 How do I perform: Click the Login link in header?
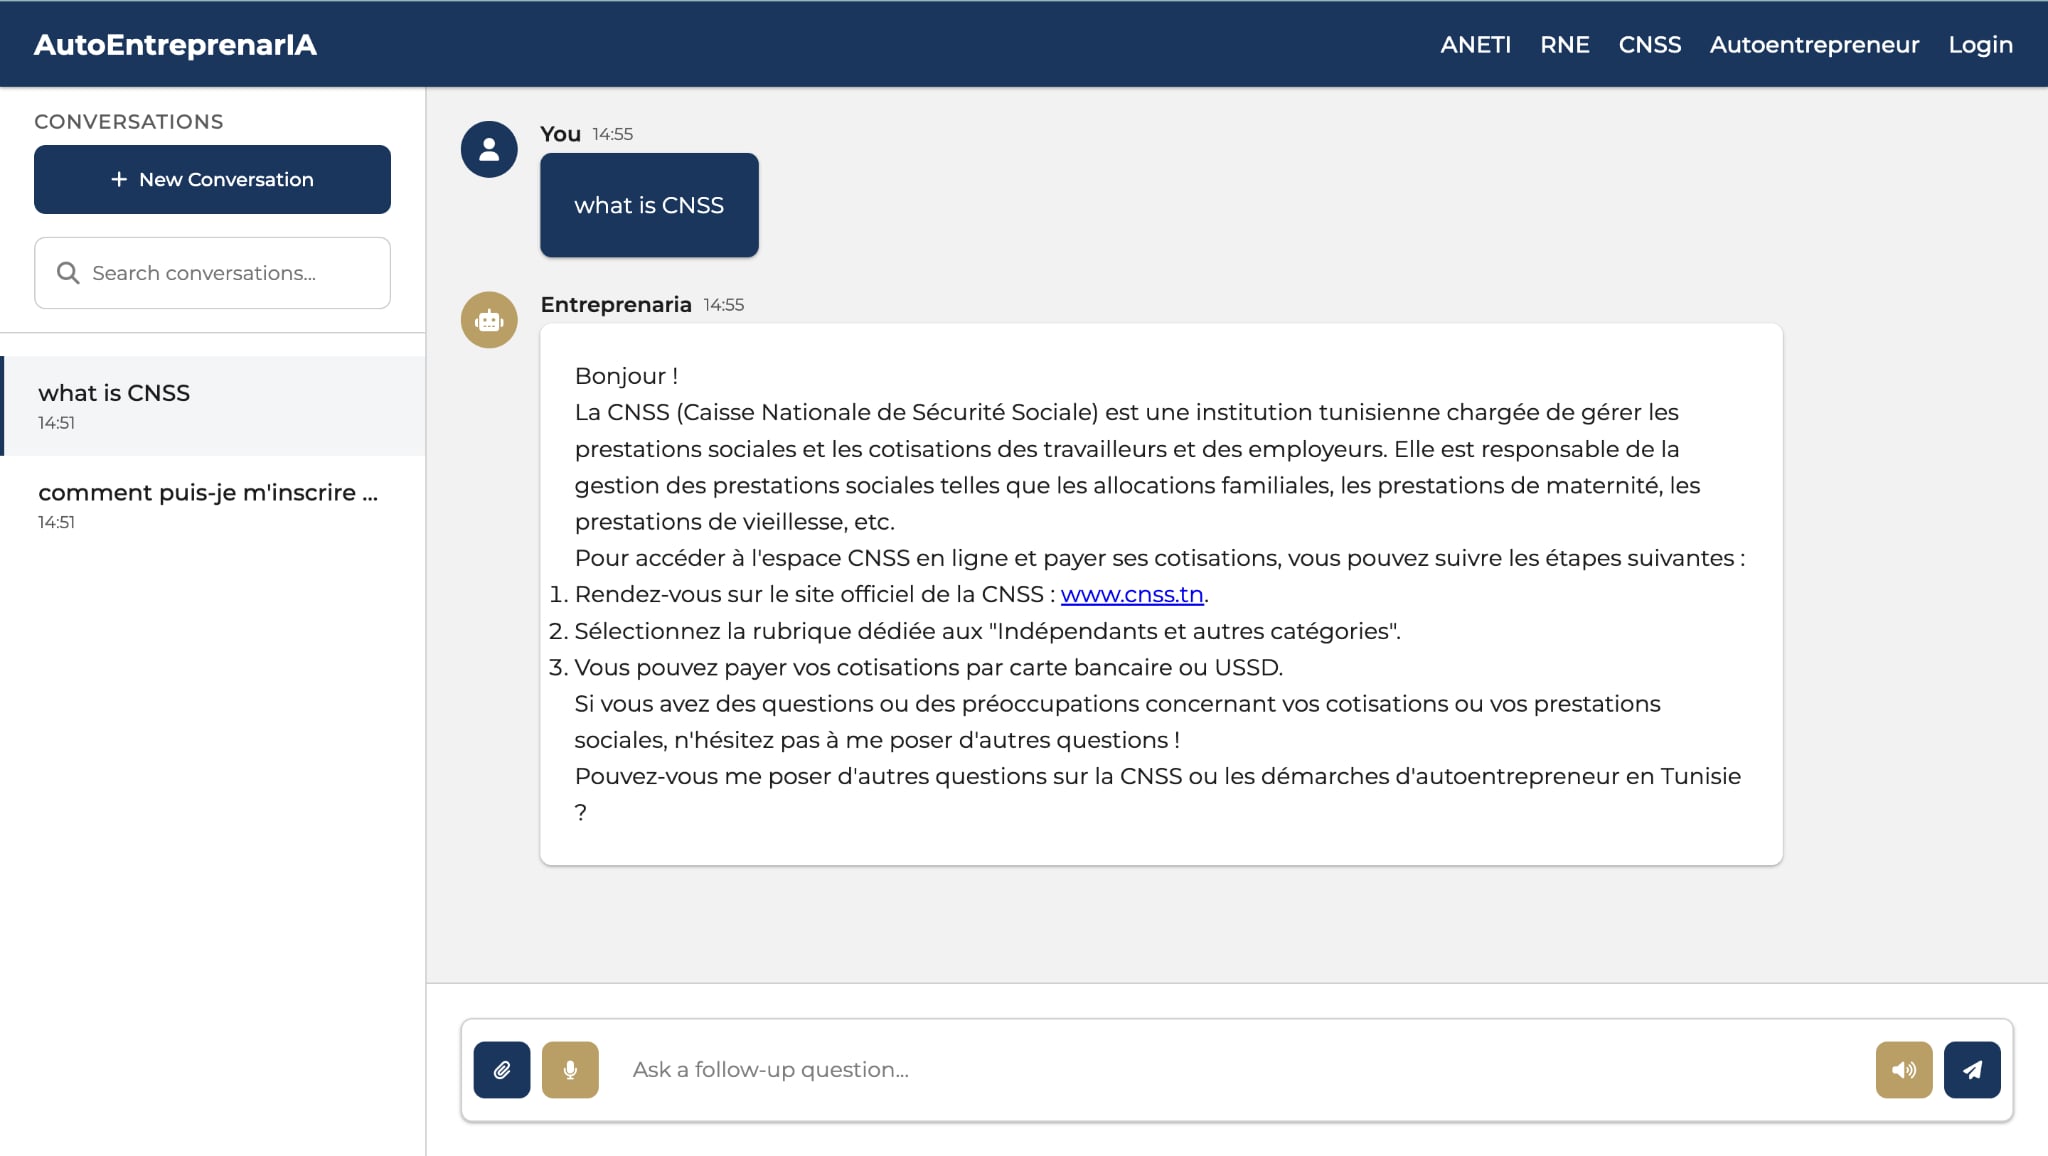[x=1980, y=45]
